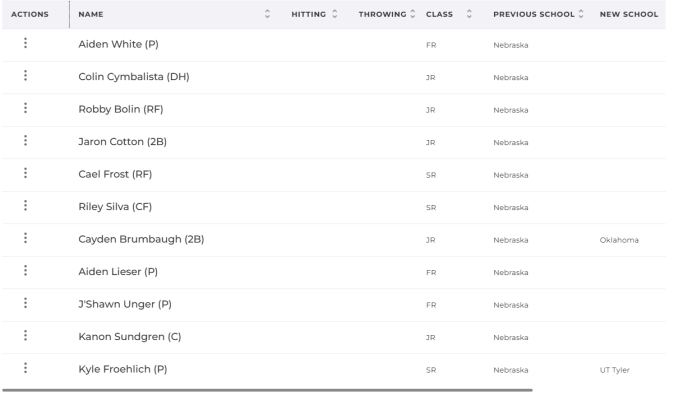Click the horizontal scrollbar under the table
The width and height of the screenshot is (674, 400).
(267, 390)
